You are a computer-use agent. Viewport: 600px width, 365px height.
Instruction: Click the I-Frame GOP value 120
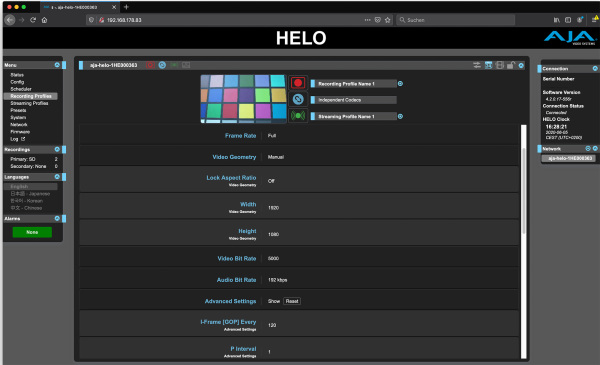(272, 325)
